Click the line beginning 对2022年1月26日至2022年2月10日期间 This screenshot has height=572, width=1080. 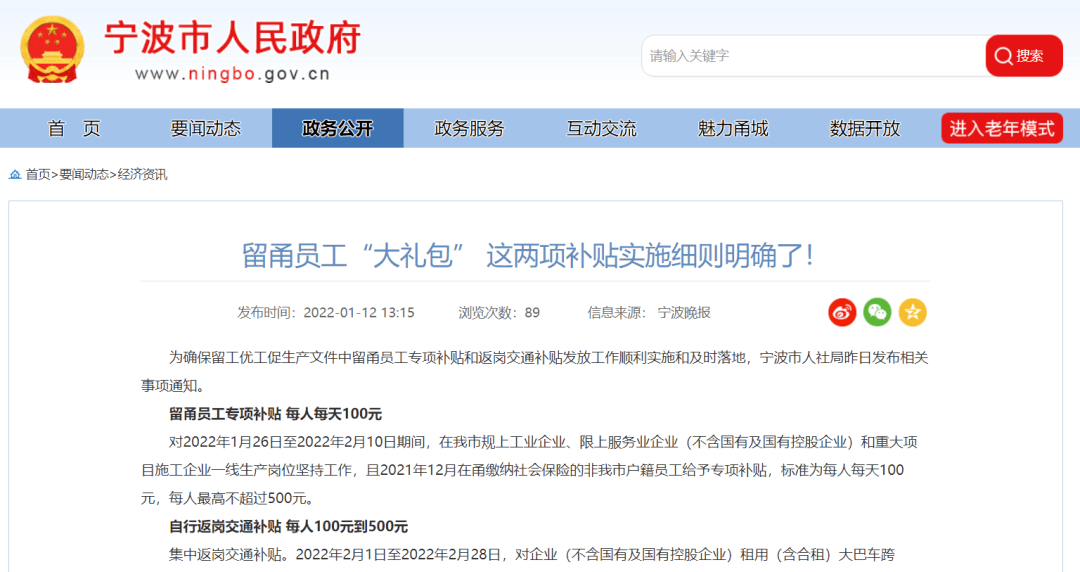pyautogui.click(x=543, y=442)
